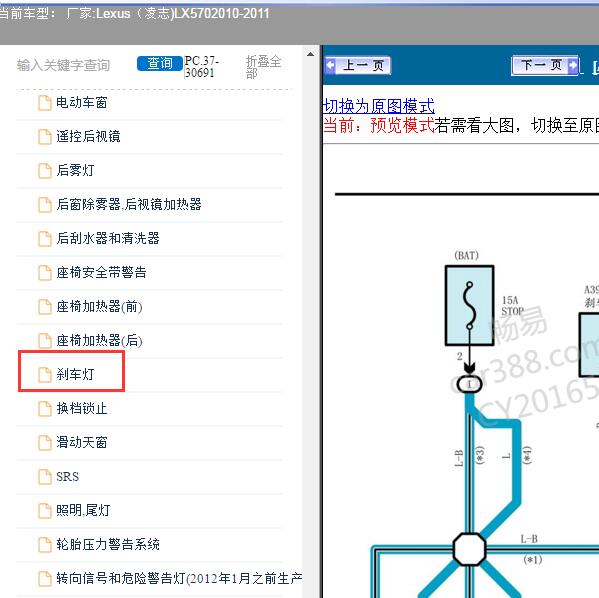Click the page icon beside 轮胎压力警告系统
The height and width of the screenshot is (598, 599).
click(x=45, y=545)
